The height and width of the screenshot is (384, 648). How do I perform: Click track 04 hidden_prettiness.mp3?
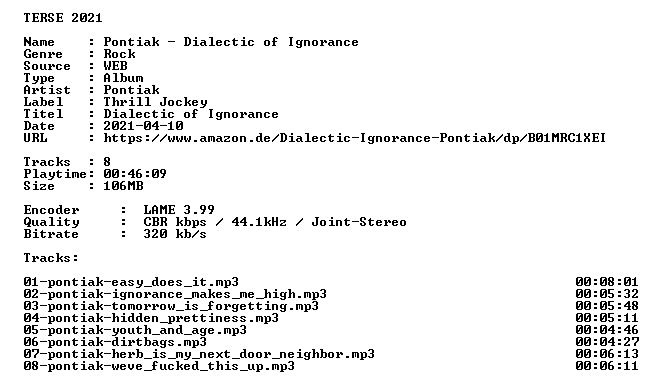(151, 318)
